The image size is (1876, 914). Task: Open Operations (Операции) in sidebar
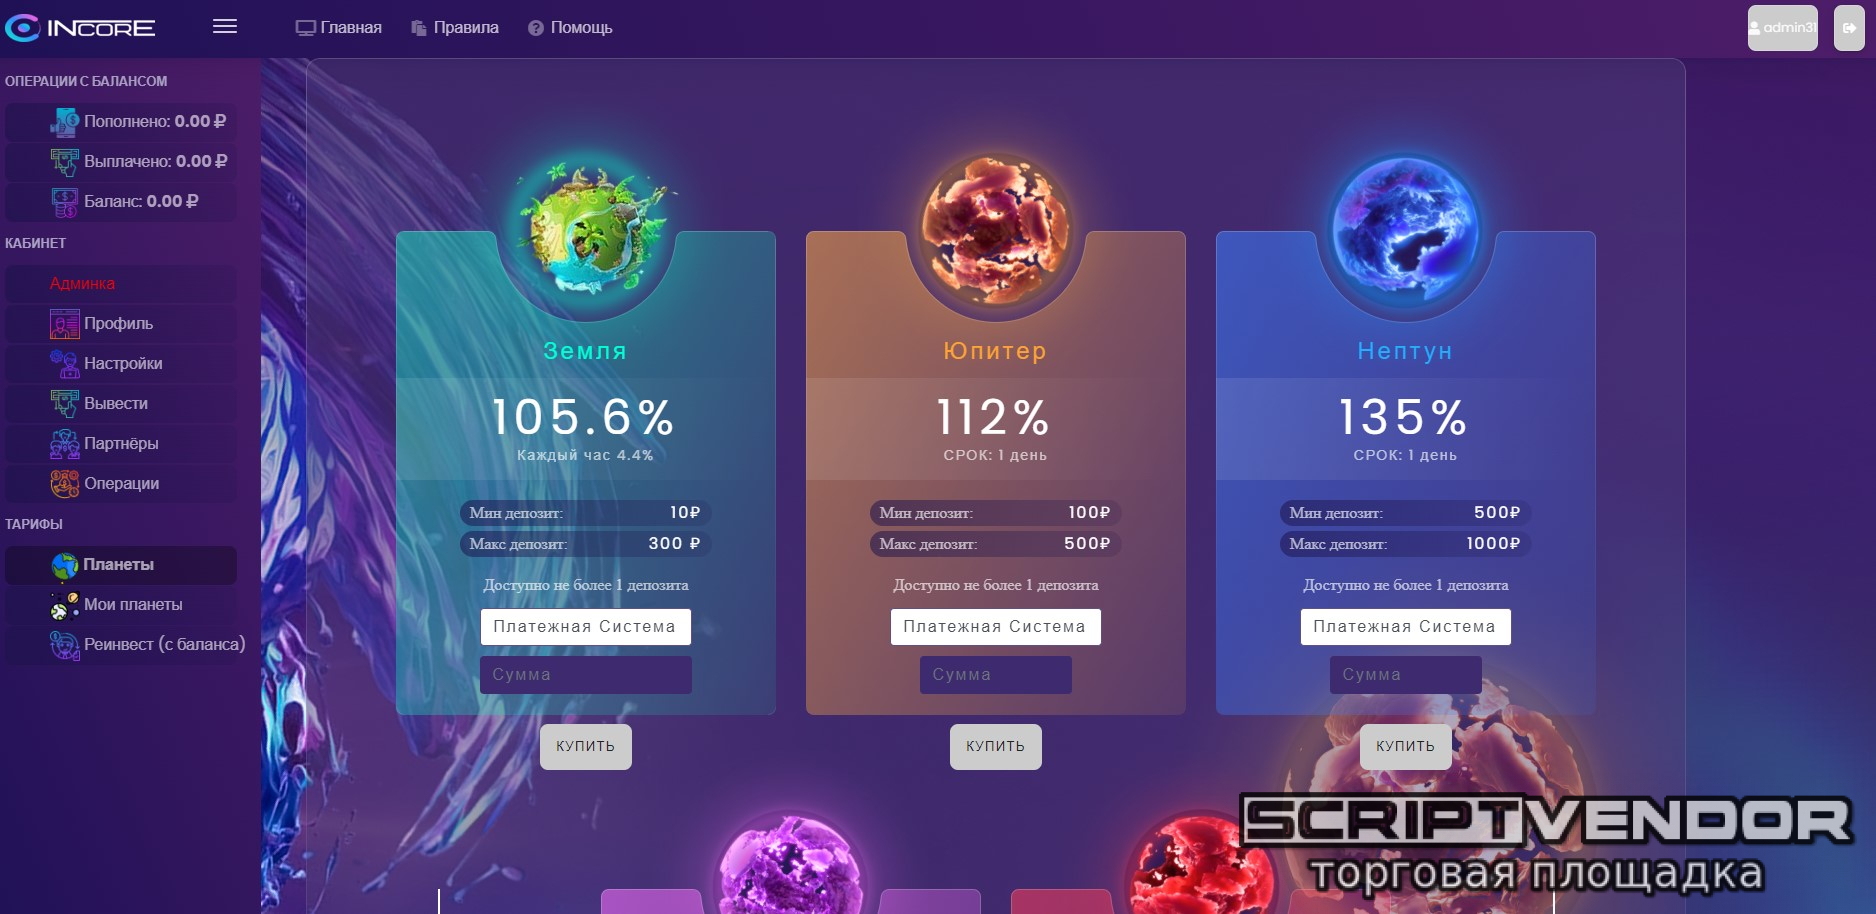pos(121,484)
